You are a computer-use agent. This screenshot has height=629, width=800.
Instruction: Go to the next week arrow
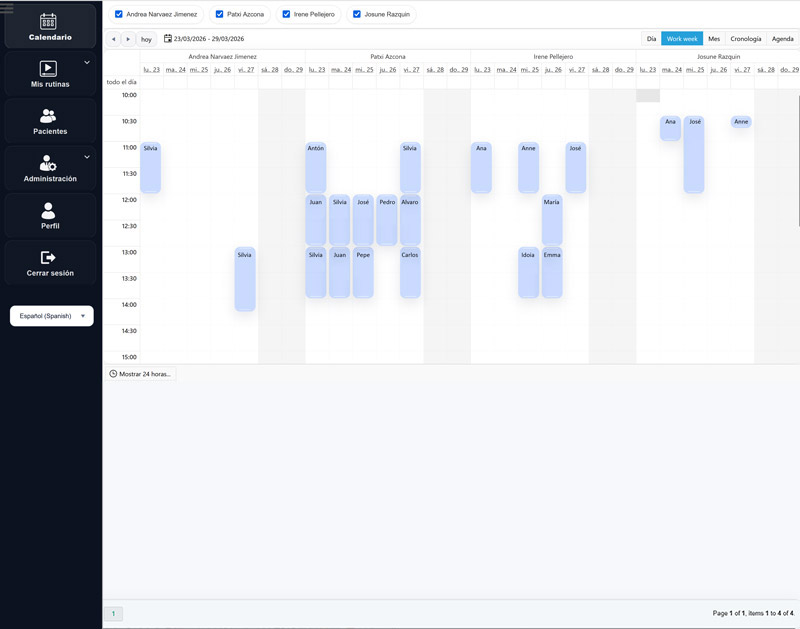128,39
